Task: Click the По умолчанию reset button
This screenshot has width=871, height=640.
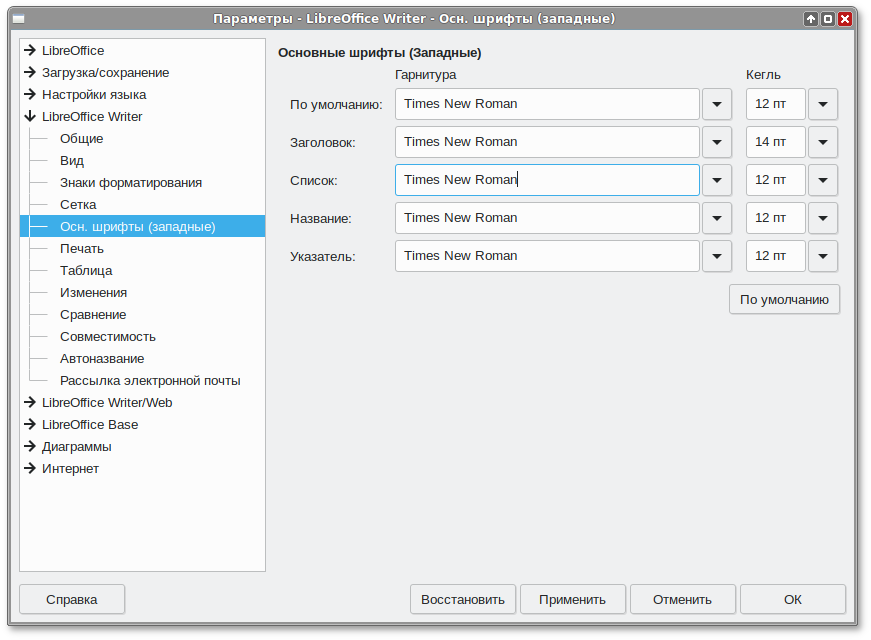Action: [784, 299]
